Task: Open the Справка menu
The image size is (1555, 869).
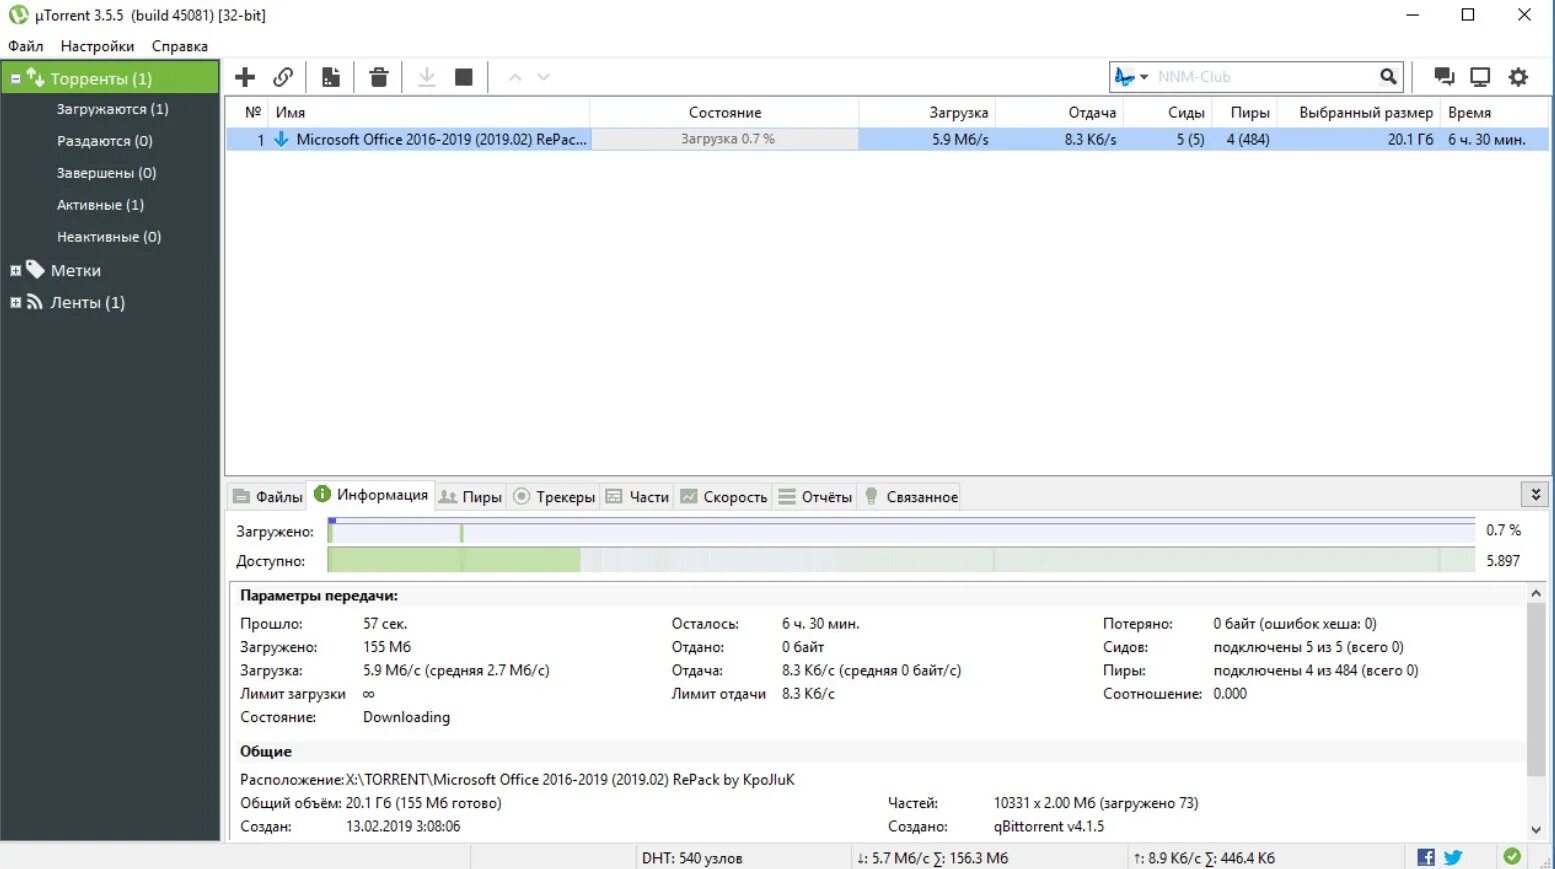Action: (x=180, y=46)
